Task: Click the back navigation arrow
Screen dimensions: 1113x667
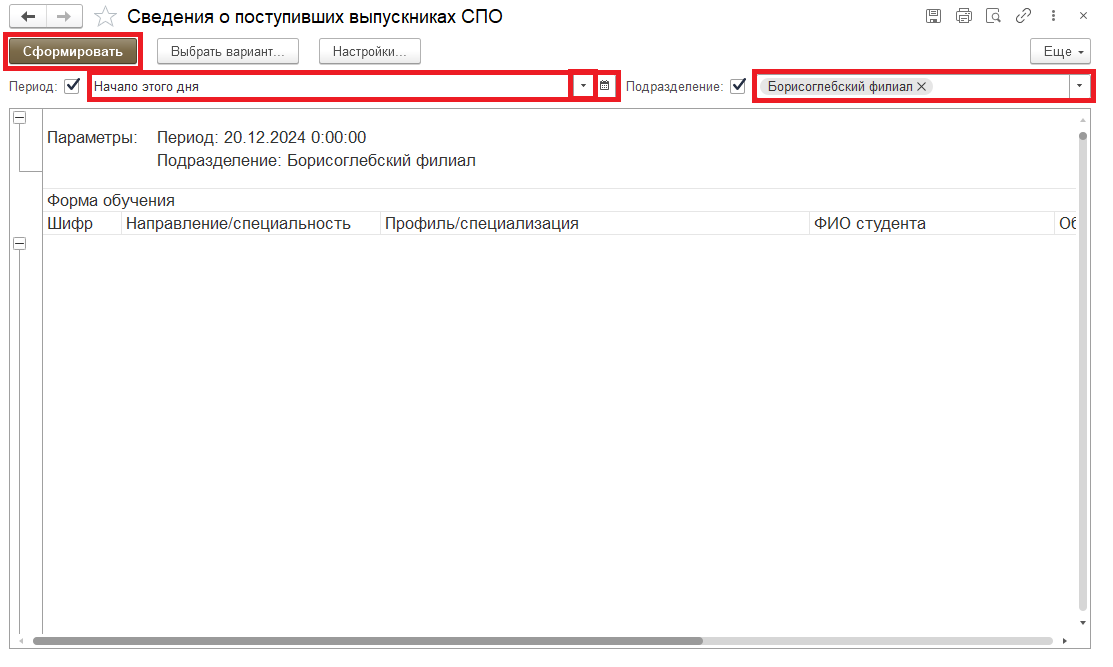Action: (x=28, y=17)
